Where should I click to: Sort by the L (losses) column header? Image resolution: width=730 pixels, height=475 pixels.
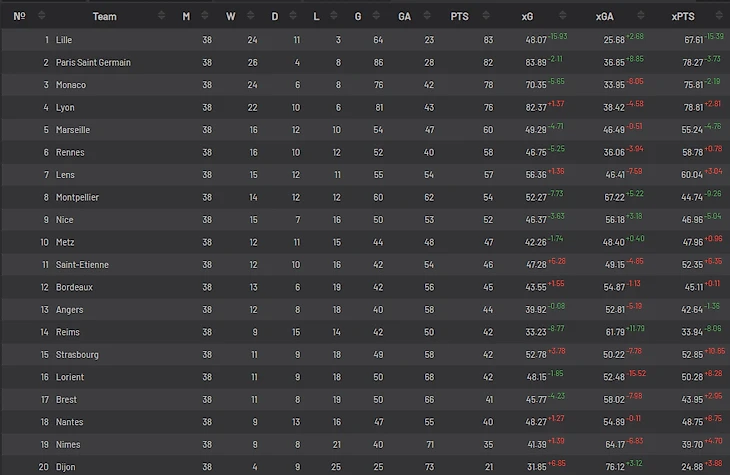coord(317,16)
